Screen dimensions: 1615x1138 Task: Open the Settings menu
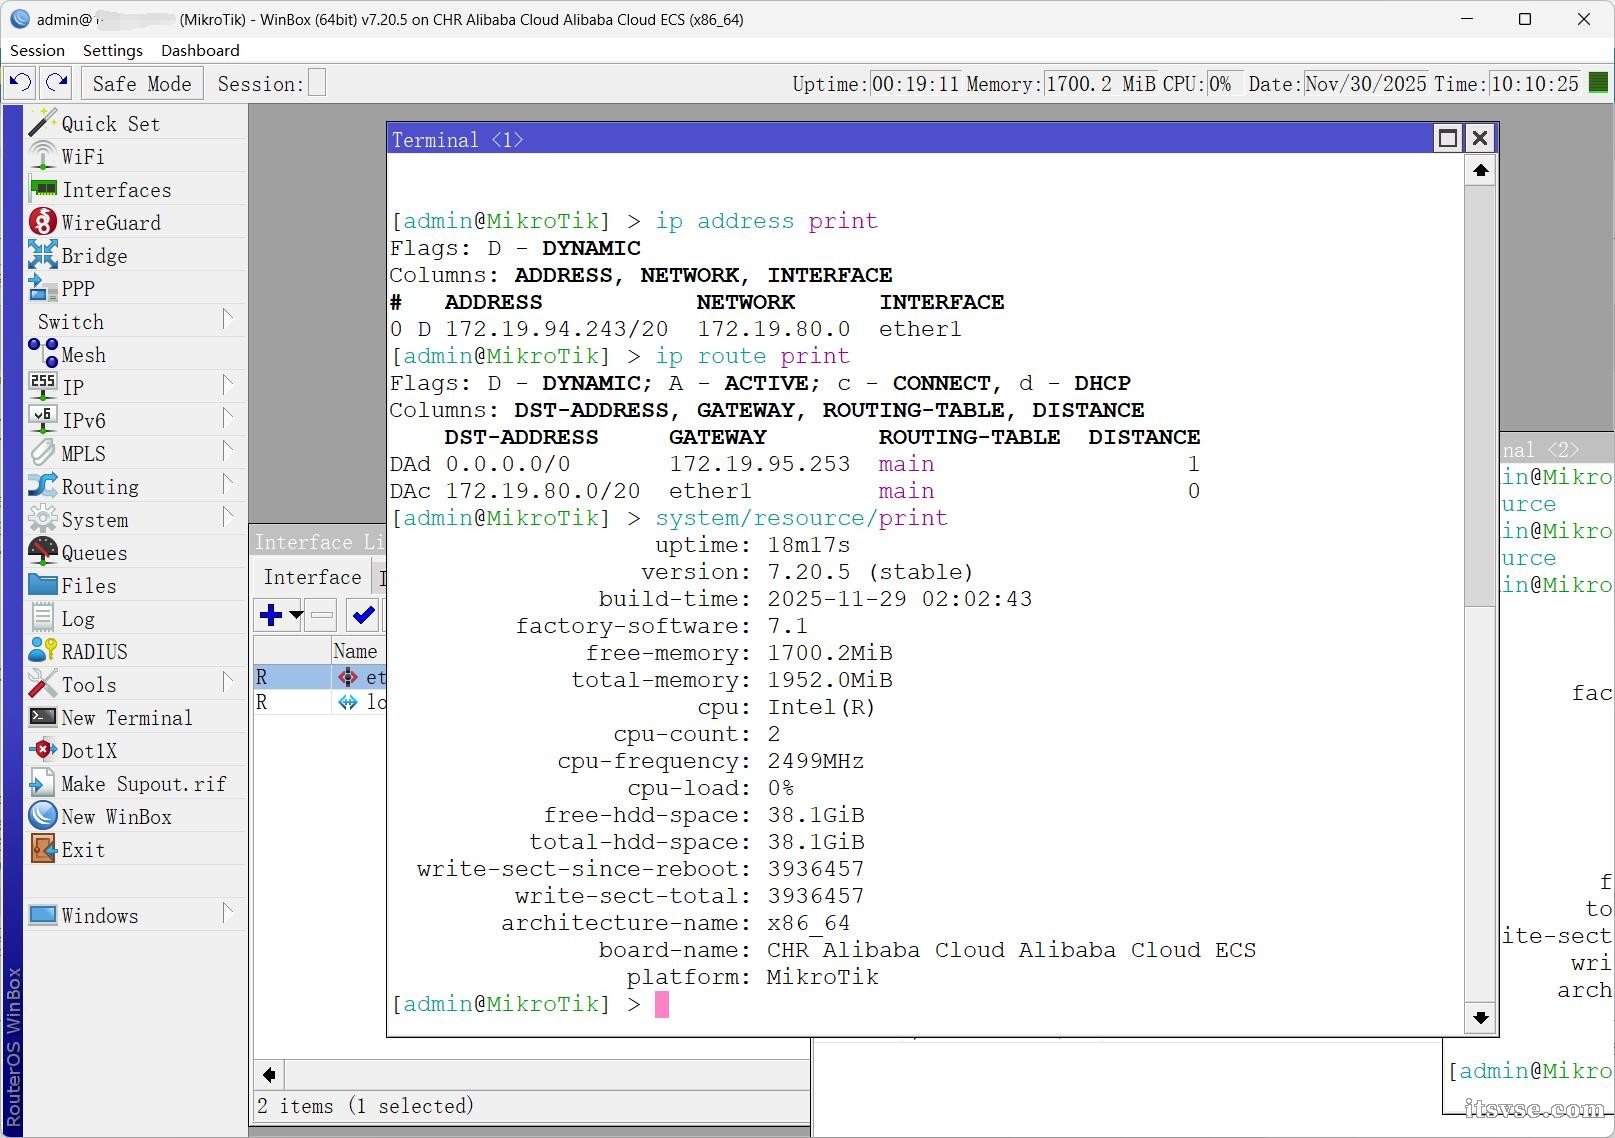pos(112,50)
